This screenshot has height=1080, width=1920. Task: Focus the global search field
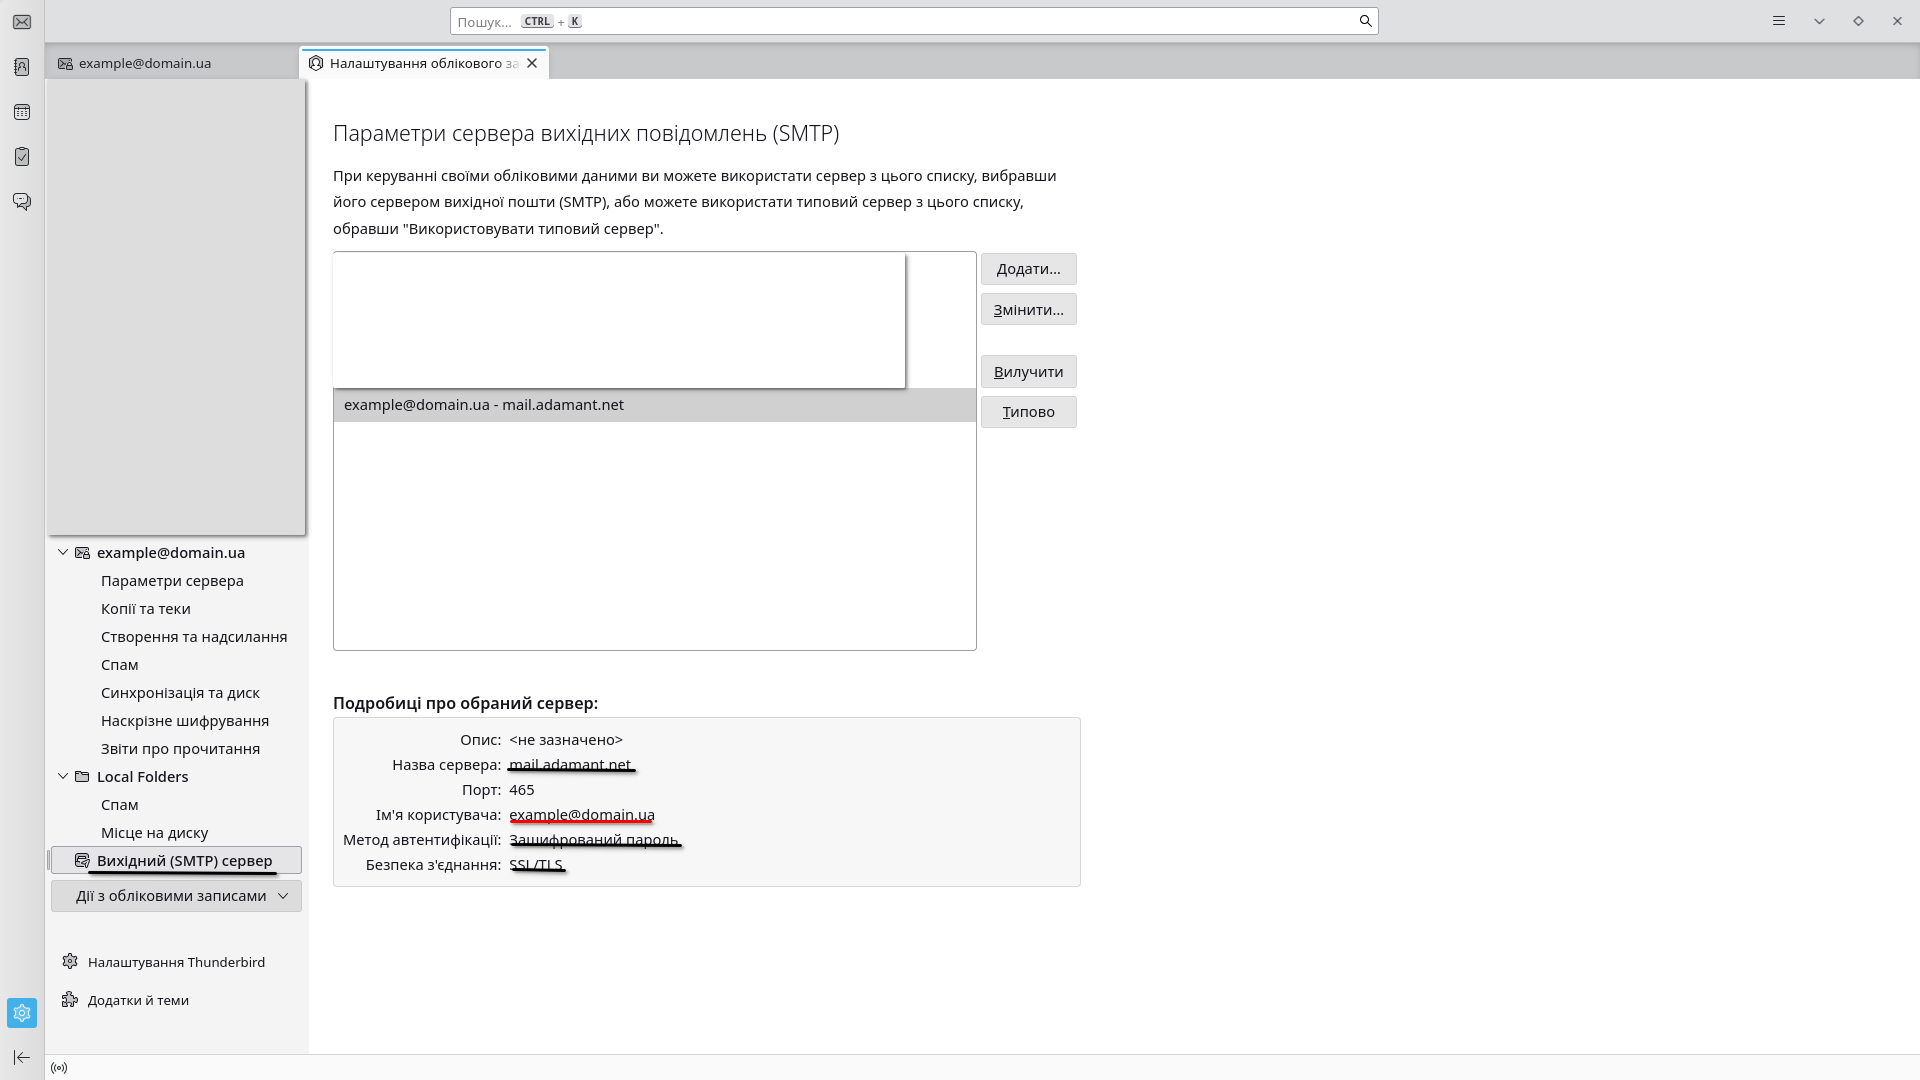click(900, 21)
